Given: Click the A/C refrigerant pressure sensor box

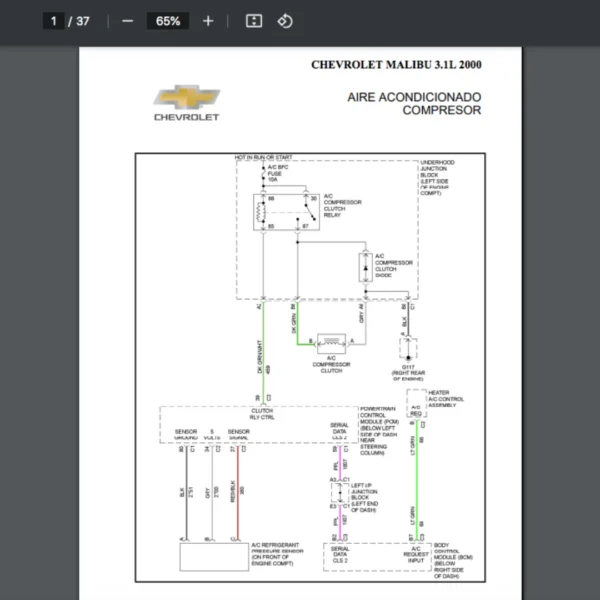Looking at the screenshot, I should click(214, 557).
